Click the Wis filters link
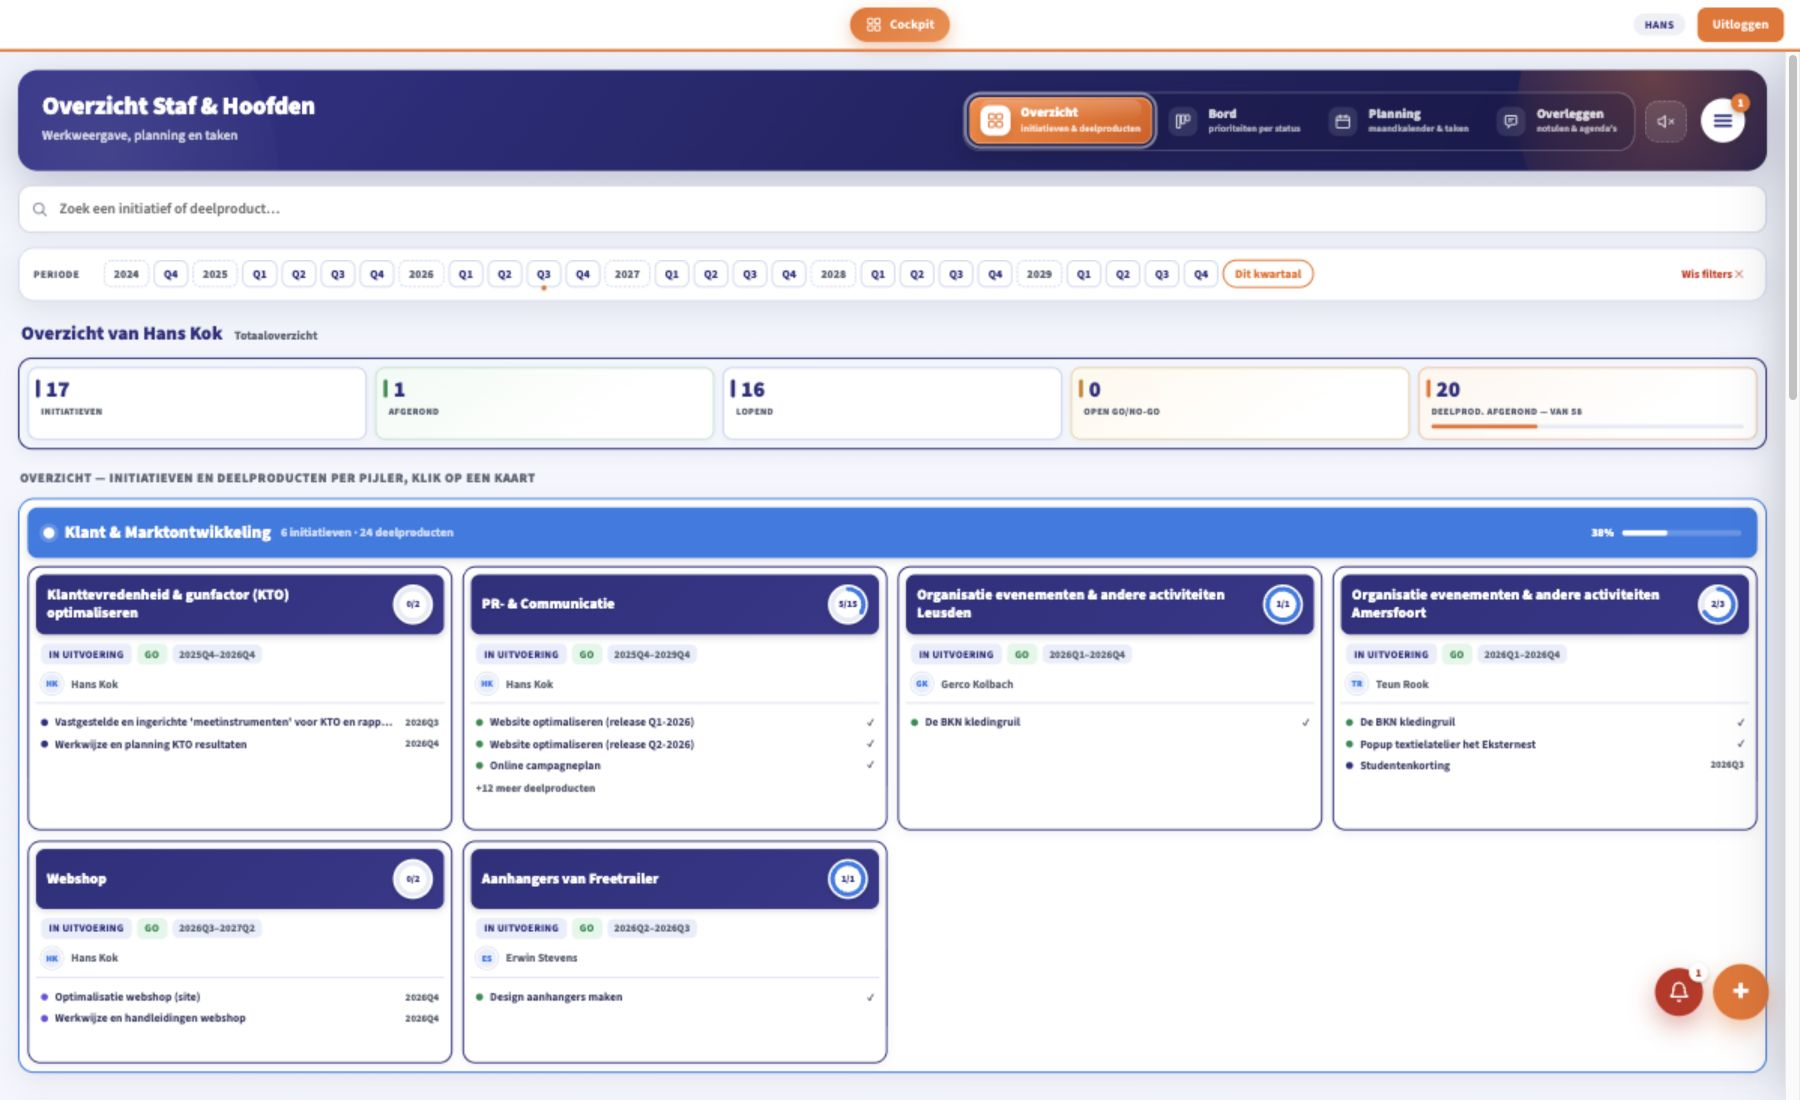 click(1711, 274)
